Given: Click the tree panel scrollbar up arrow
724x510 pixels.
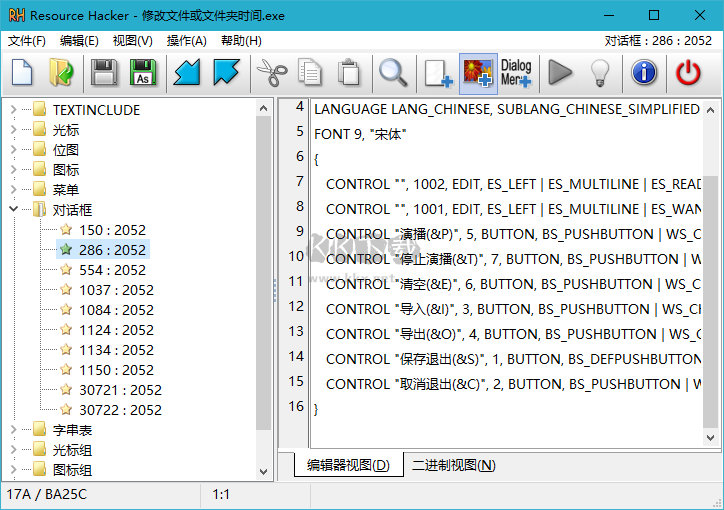Looking at the screenshot, I should click(264, 108).
